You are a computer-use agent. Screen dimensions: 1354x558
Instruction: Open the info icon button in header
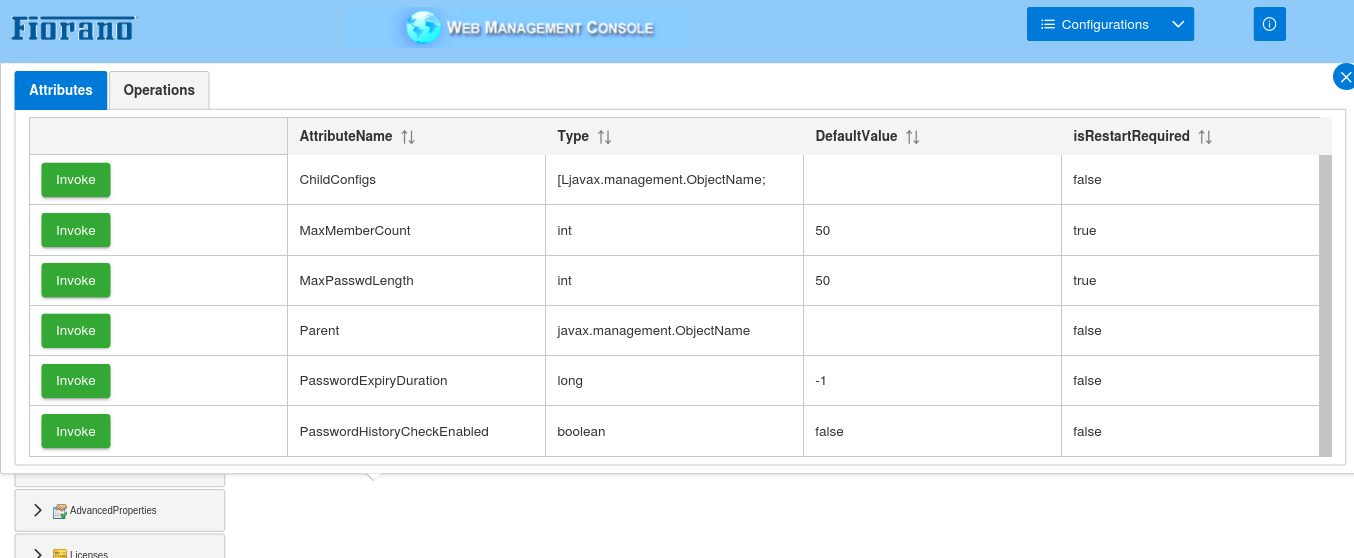(1269, 24)
